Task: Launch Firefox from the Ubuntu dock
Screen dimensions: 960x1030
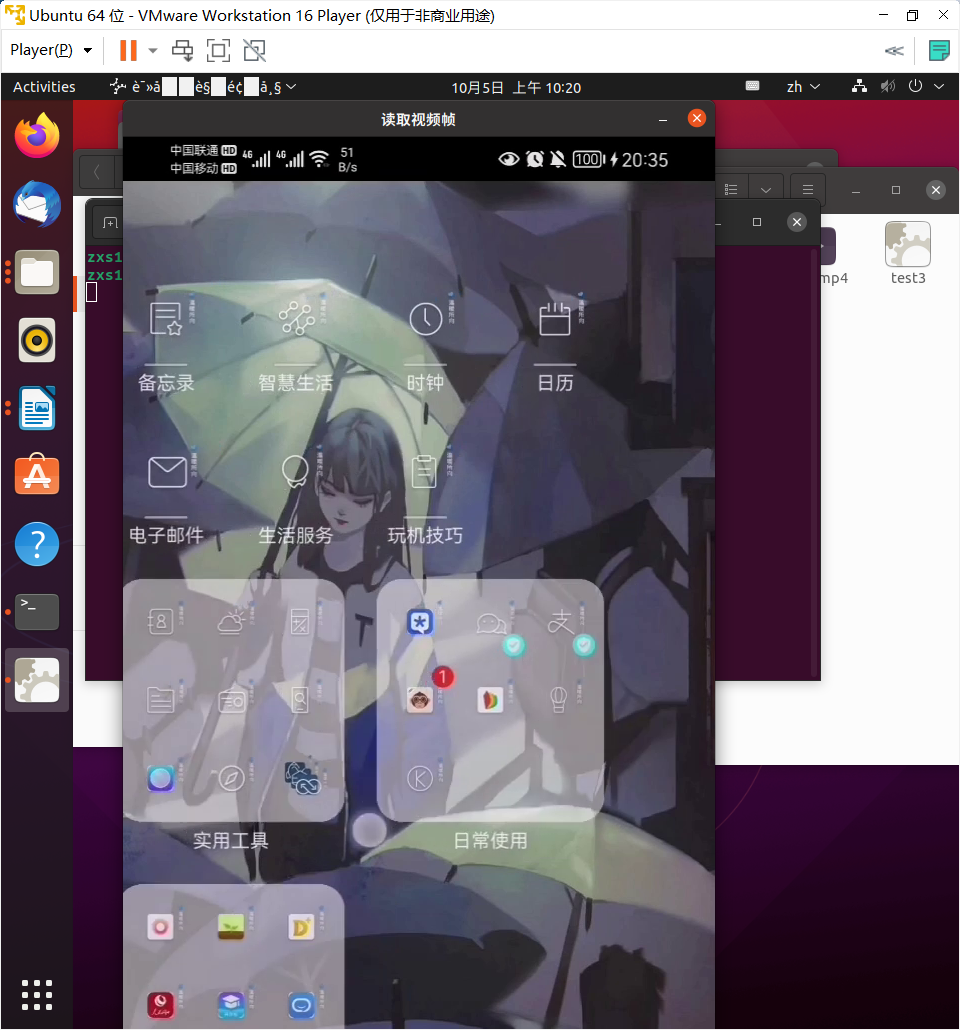Action: click(37, 136)
